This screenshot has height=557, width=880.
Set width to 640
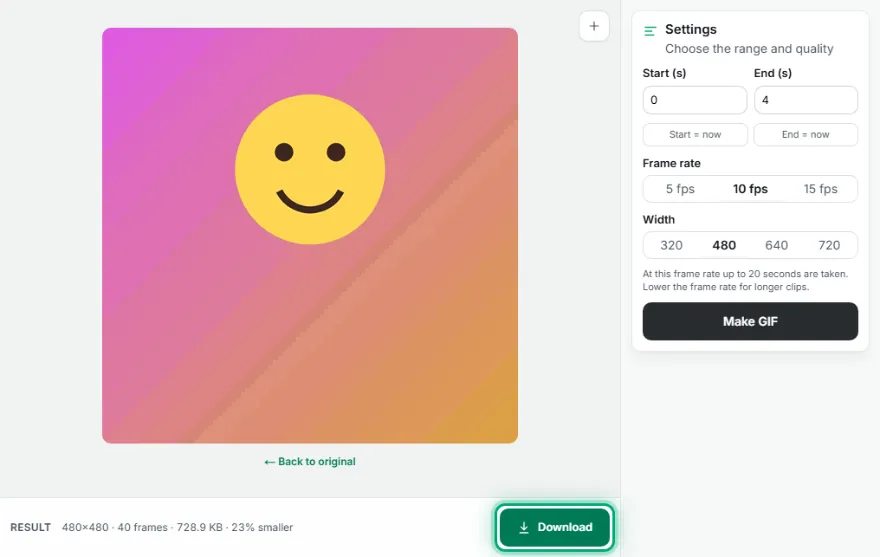tap(776, 245)
